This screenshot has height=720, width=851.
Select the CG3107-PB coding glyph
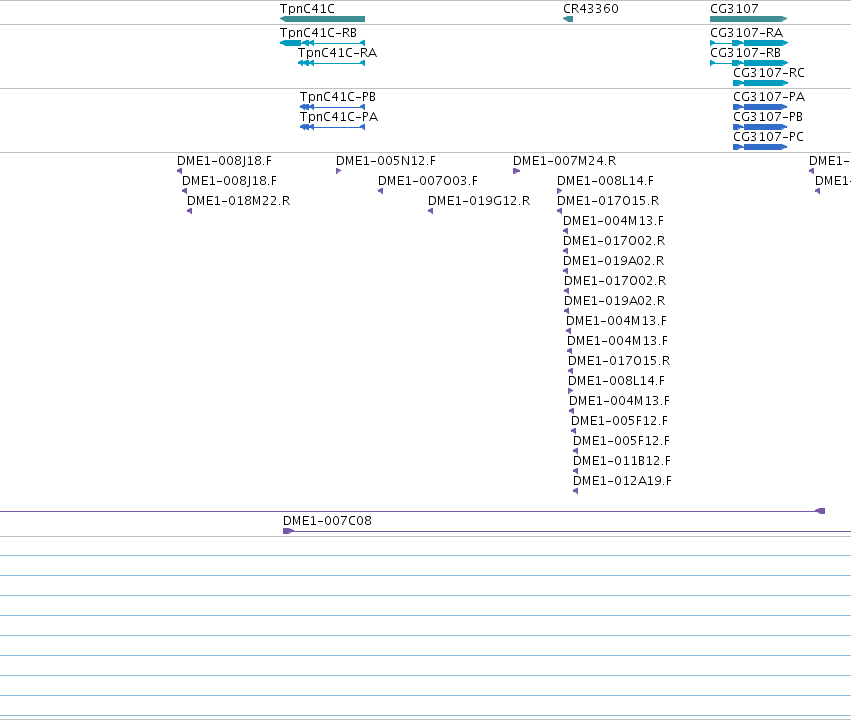coord(760,127)
